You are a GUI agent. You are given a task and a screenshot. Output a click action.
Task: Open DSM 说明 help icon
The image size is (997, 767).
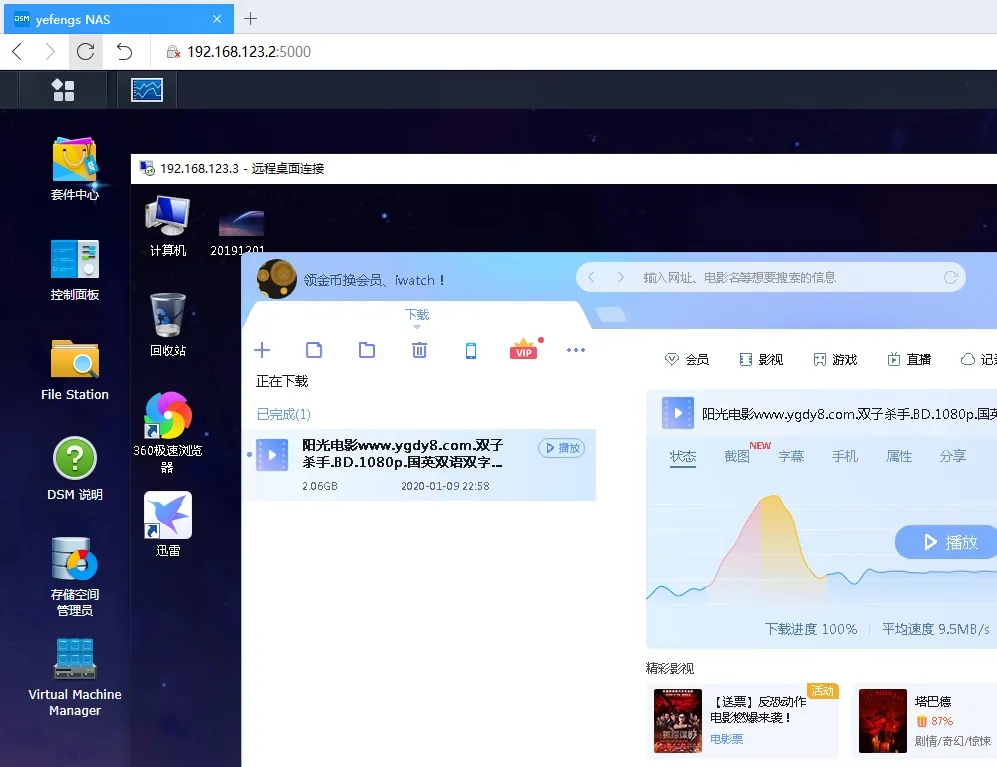(74, 469)
